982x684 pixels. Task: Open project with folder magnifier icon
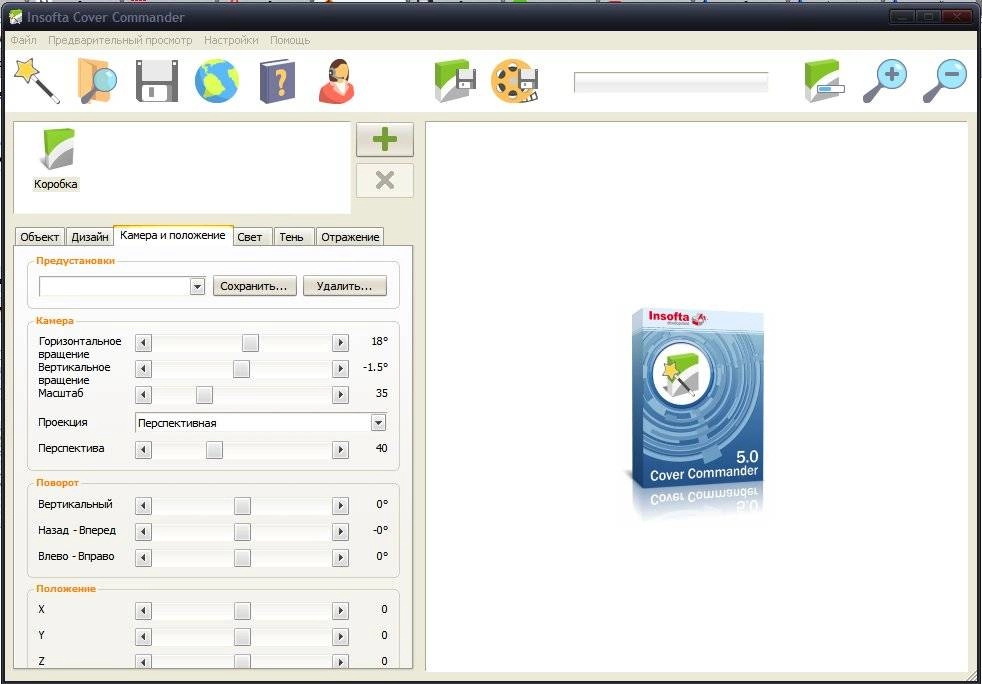click(97, 81)
